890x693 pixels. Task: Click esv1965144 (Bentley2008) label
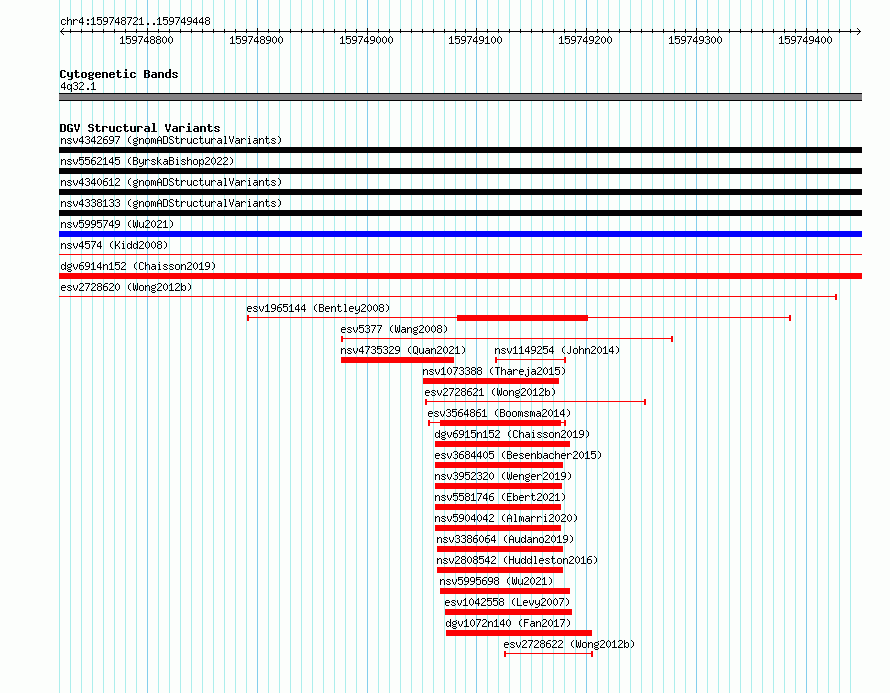(x=318, y=308)
